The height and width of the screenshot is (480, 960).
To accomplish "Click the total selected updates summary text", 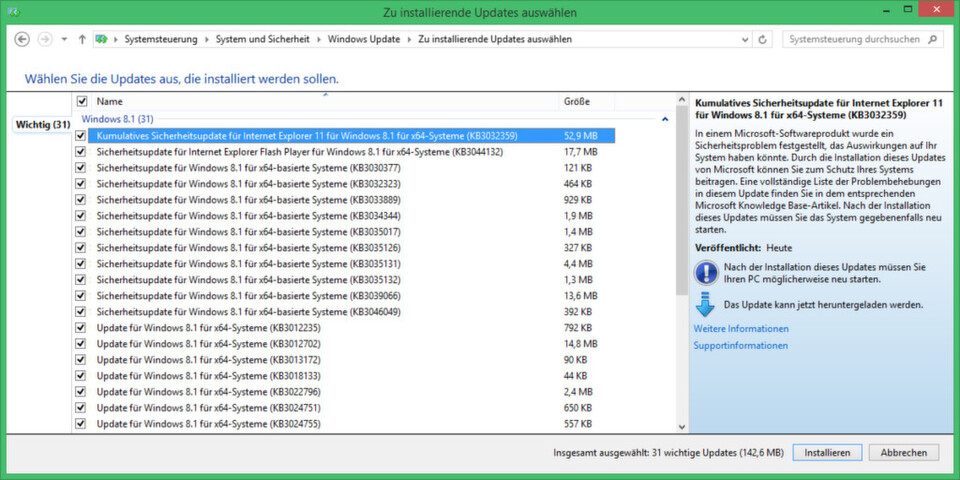I will (x=669, y=453).
